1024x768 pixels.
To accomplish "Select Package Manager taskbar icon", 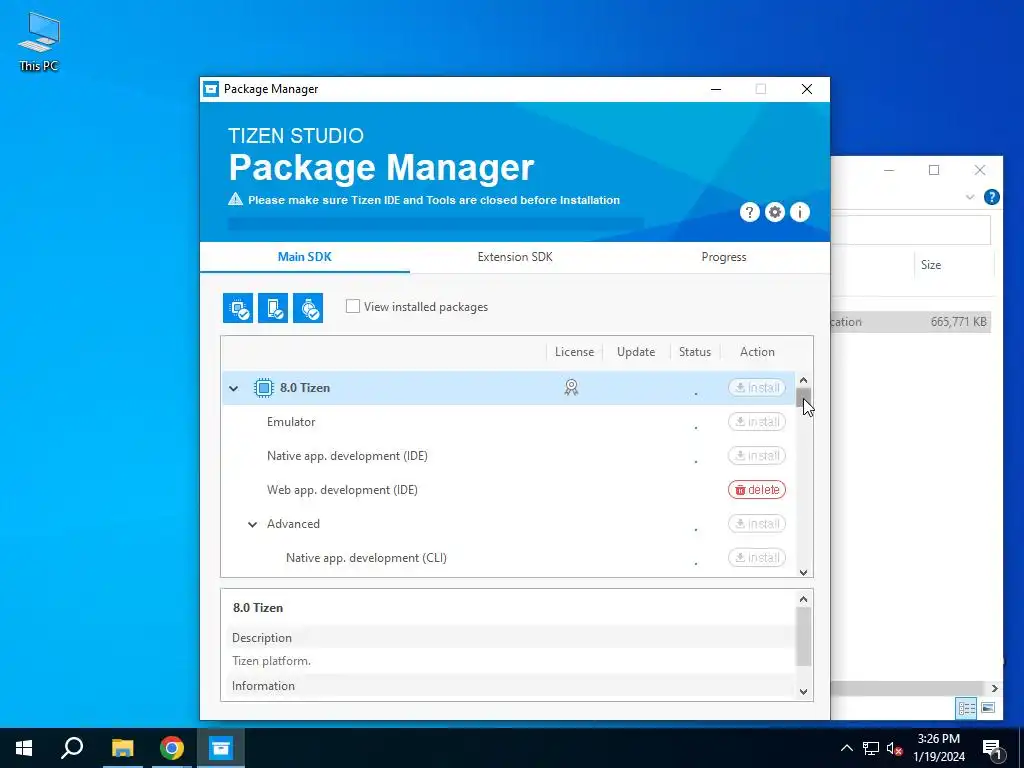I will coord(221,748).
